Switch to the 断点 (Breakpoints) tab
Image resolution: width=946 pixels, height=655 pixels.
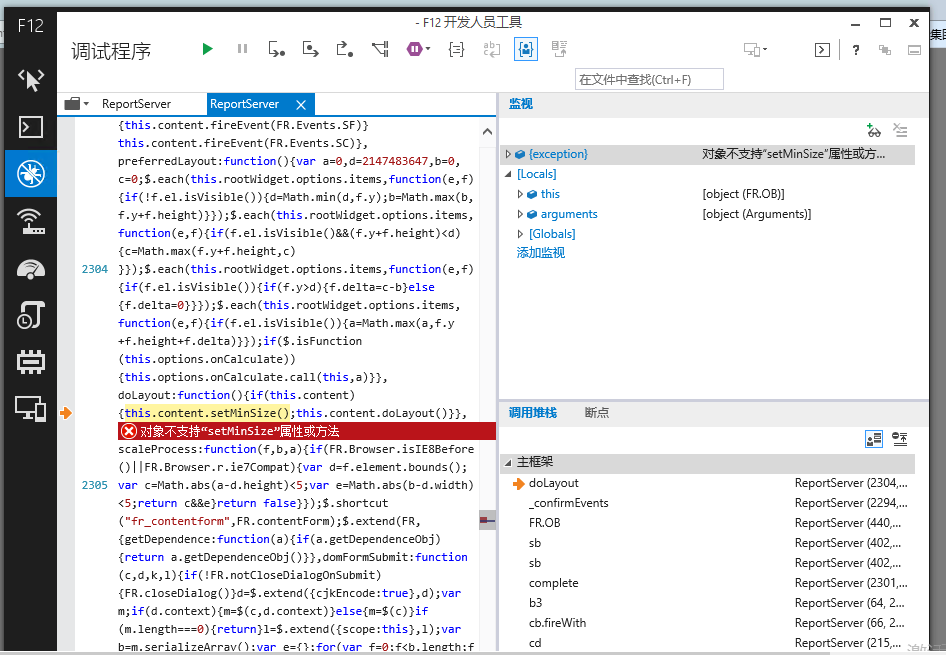[x=596, y=412]
